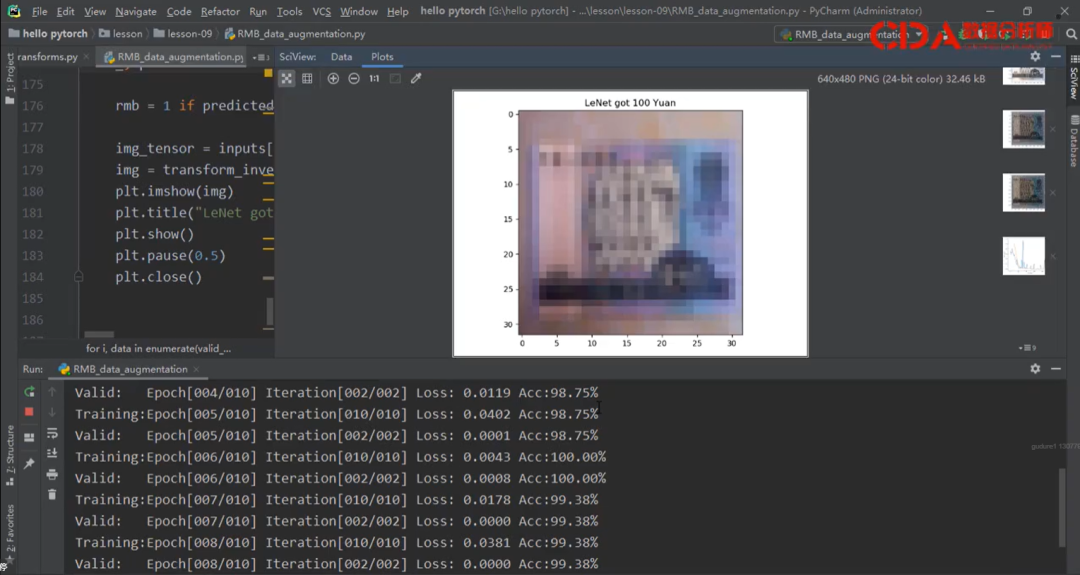The height and width of the screenshot is (575, 1080).
Task: Open Search Everywhere magnifier icon
Action: click(1071, 34)
